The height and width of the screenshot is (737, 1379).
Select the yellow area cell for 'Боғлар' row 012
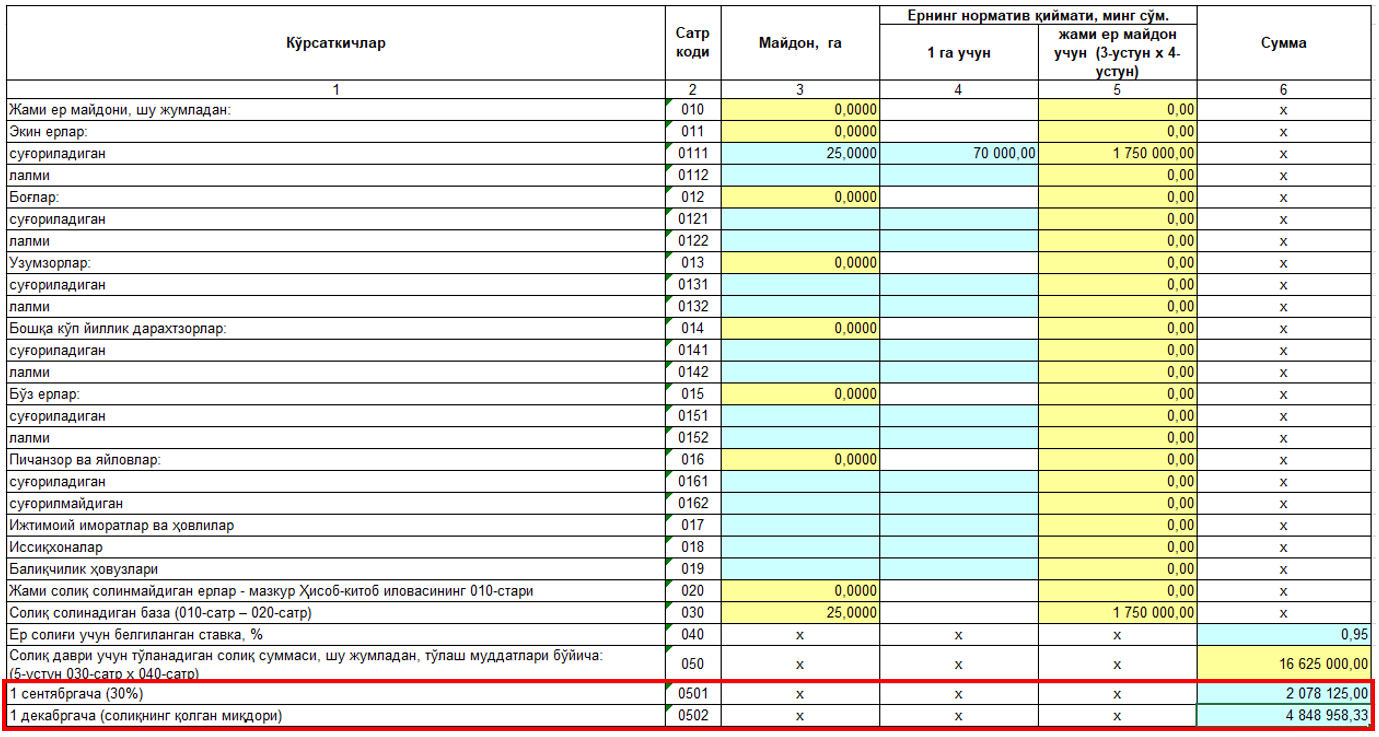coord(800,197)
